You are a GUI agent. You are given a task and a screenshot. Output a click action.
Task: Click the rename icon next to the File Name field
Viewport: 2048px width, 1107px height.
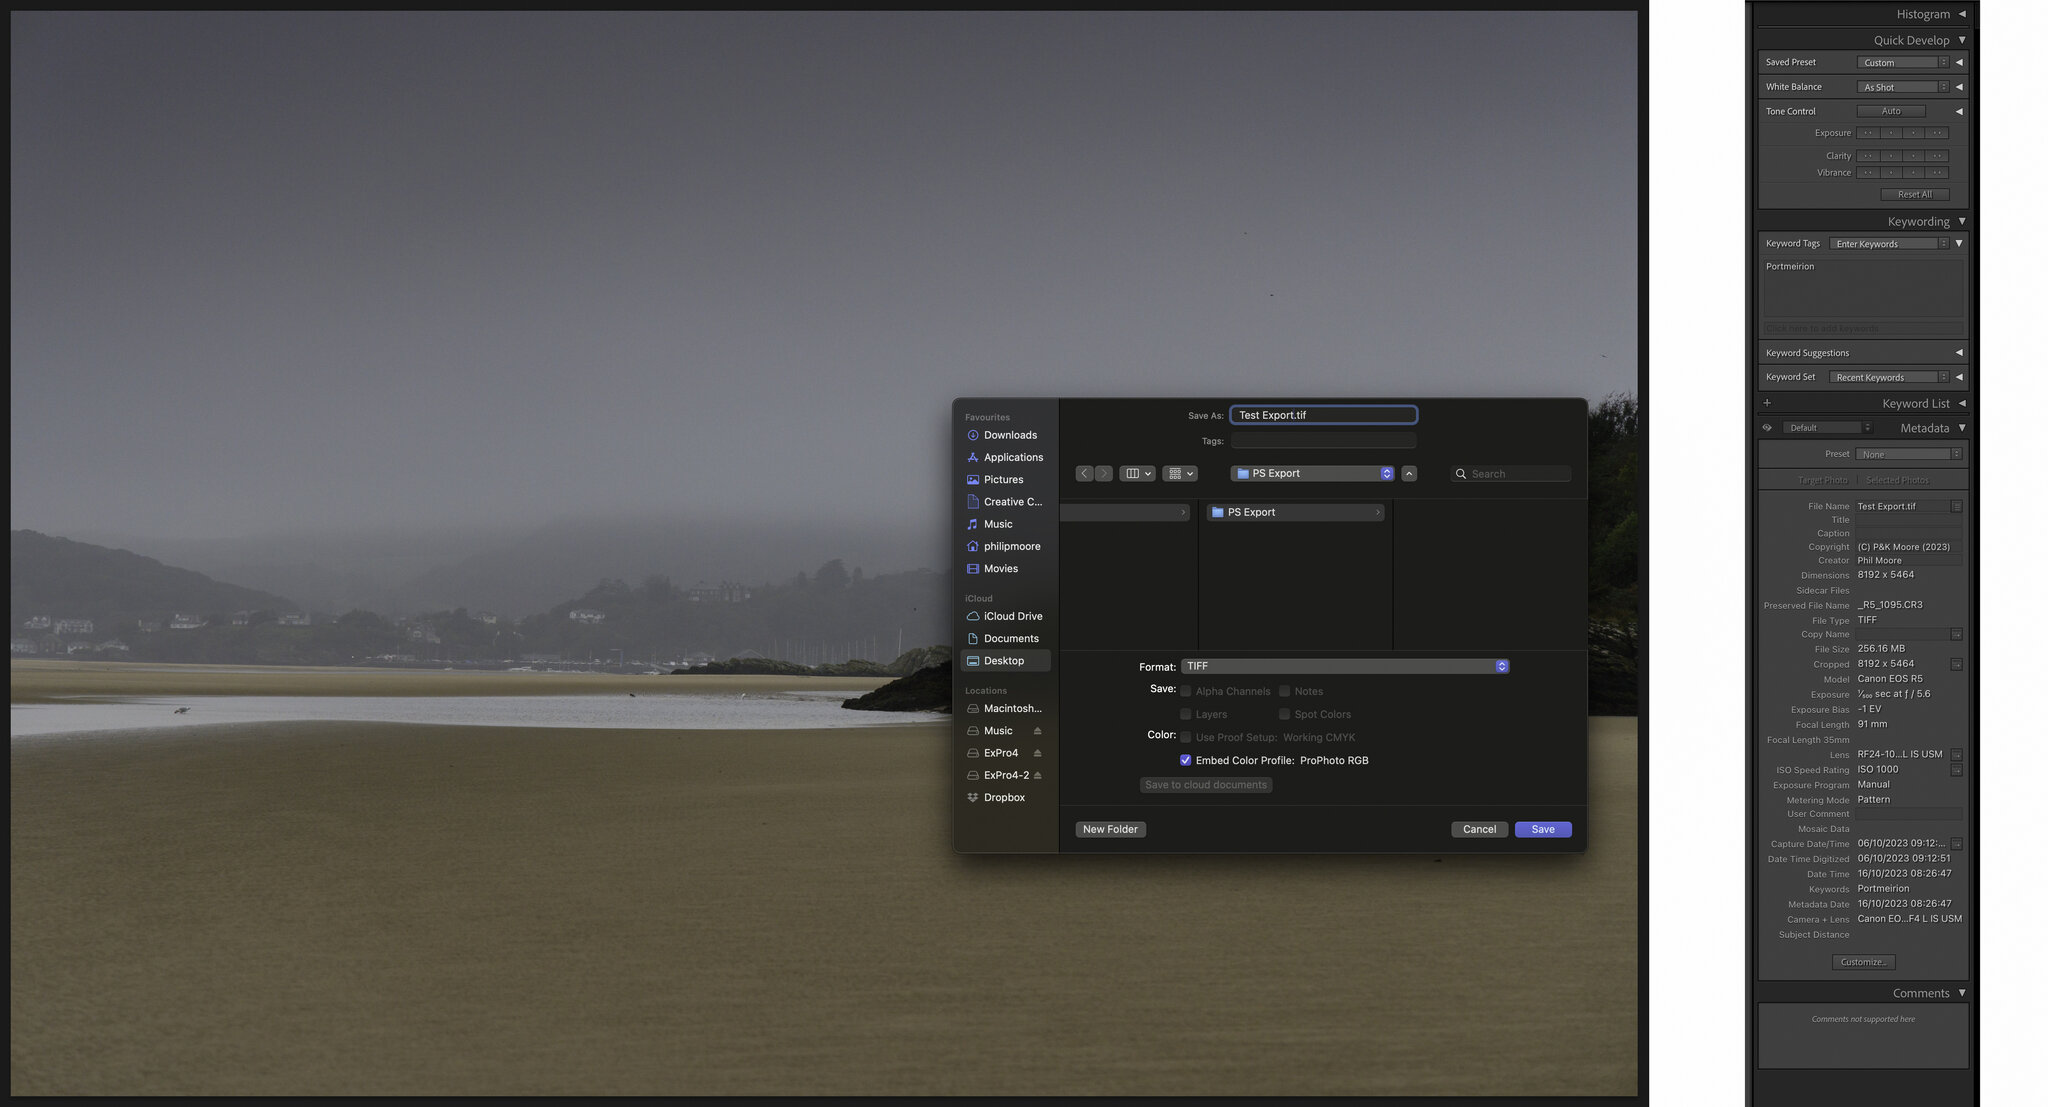click(1956, 506)
